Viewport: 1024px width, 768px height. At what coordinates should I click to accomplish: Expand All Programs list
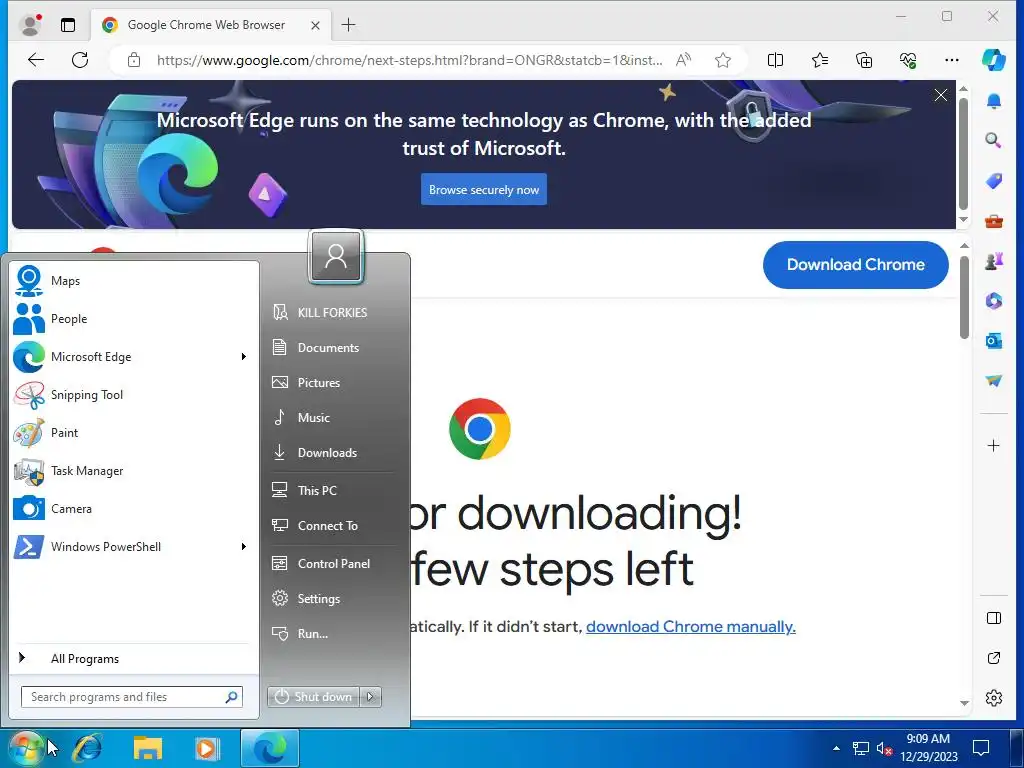coord(134,658)
